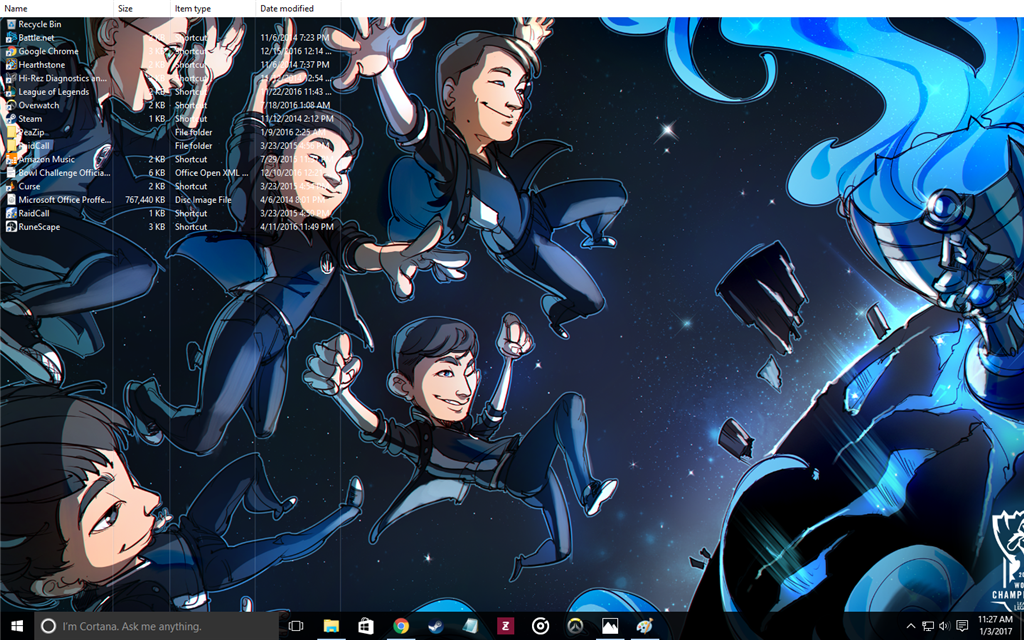Screen dimensions: 1024x640
Task: Select the PeaZip folder icon
Action: pos(11,132)
